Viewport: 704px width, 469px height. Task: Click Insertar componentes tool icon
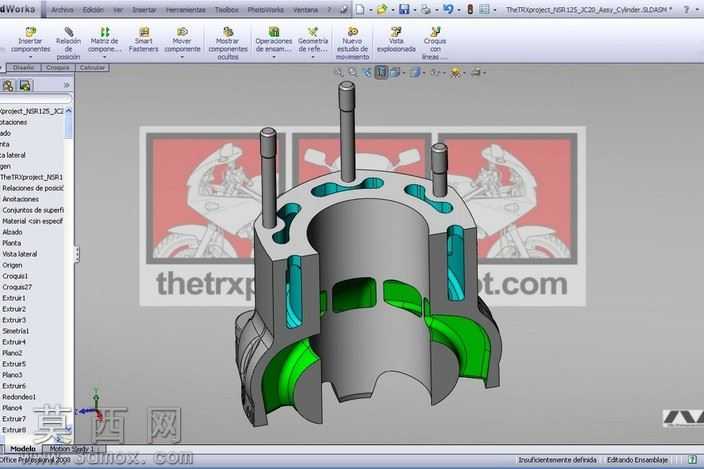(31, 32)
